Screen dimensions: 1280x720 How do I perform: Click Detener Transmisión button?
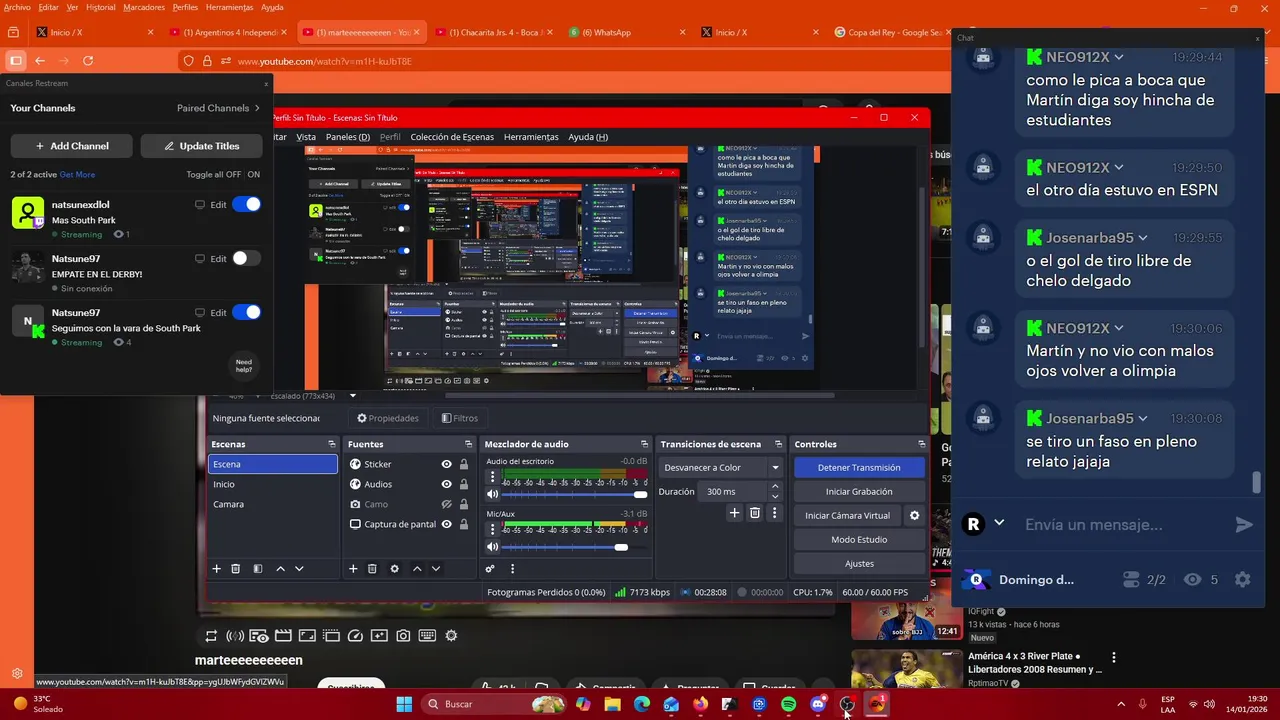pos(859,467)
